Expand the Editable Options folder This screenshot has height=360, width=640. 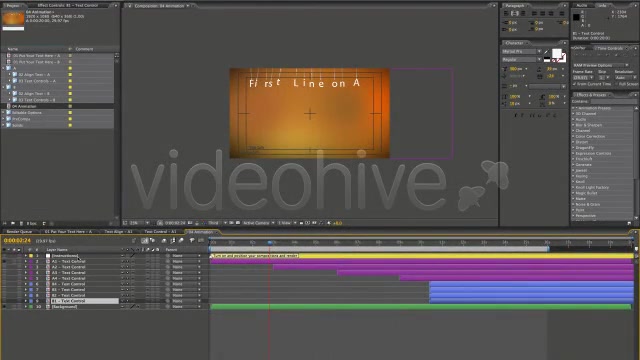click(x=4, y=113)
